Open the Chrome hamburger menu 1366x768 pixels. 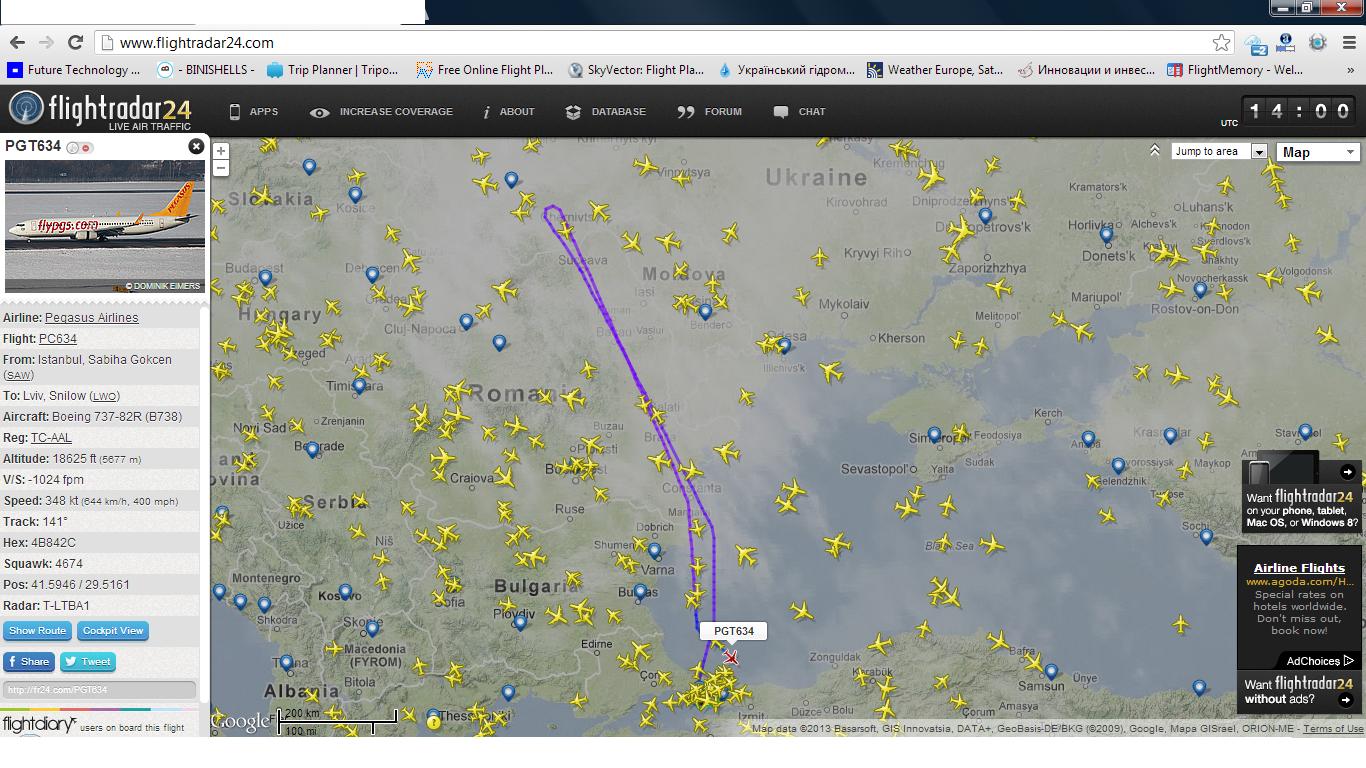1346,42
